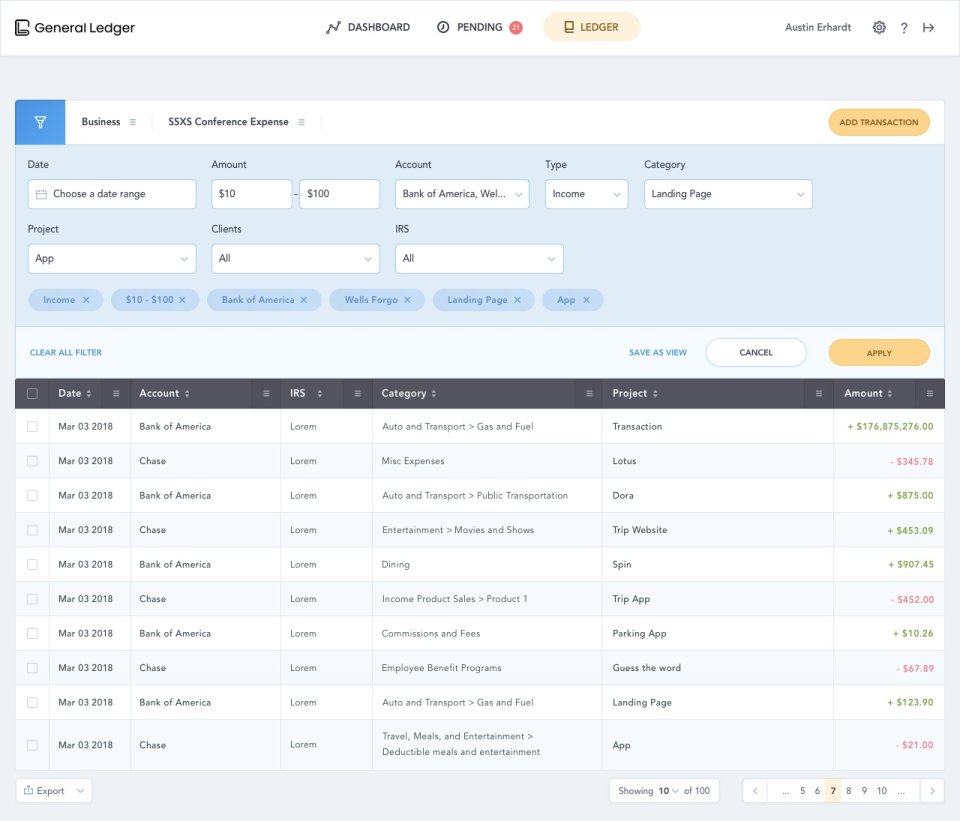The image size is (960, 821).
Task: Select the blue filter funnel icon
Action: 39,121
